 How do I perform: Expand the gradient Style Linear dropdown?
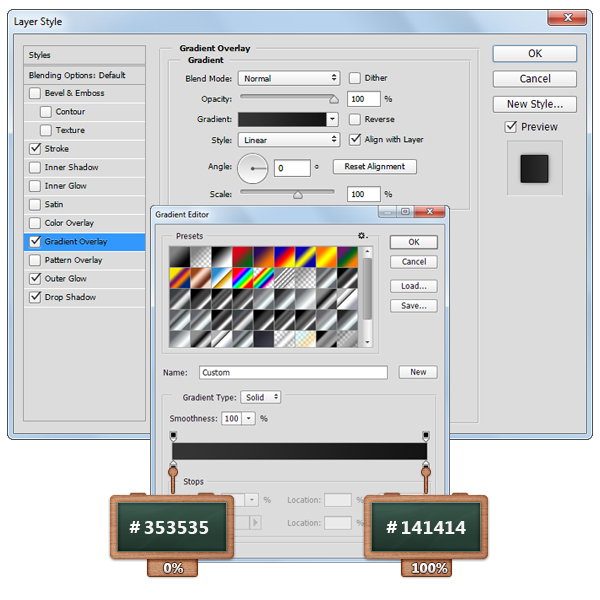[289, 140]
